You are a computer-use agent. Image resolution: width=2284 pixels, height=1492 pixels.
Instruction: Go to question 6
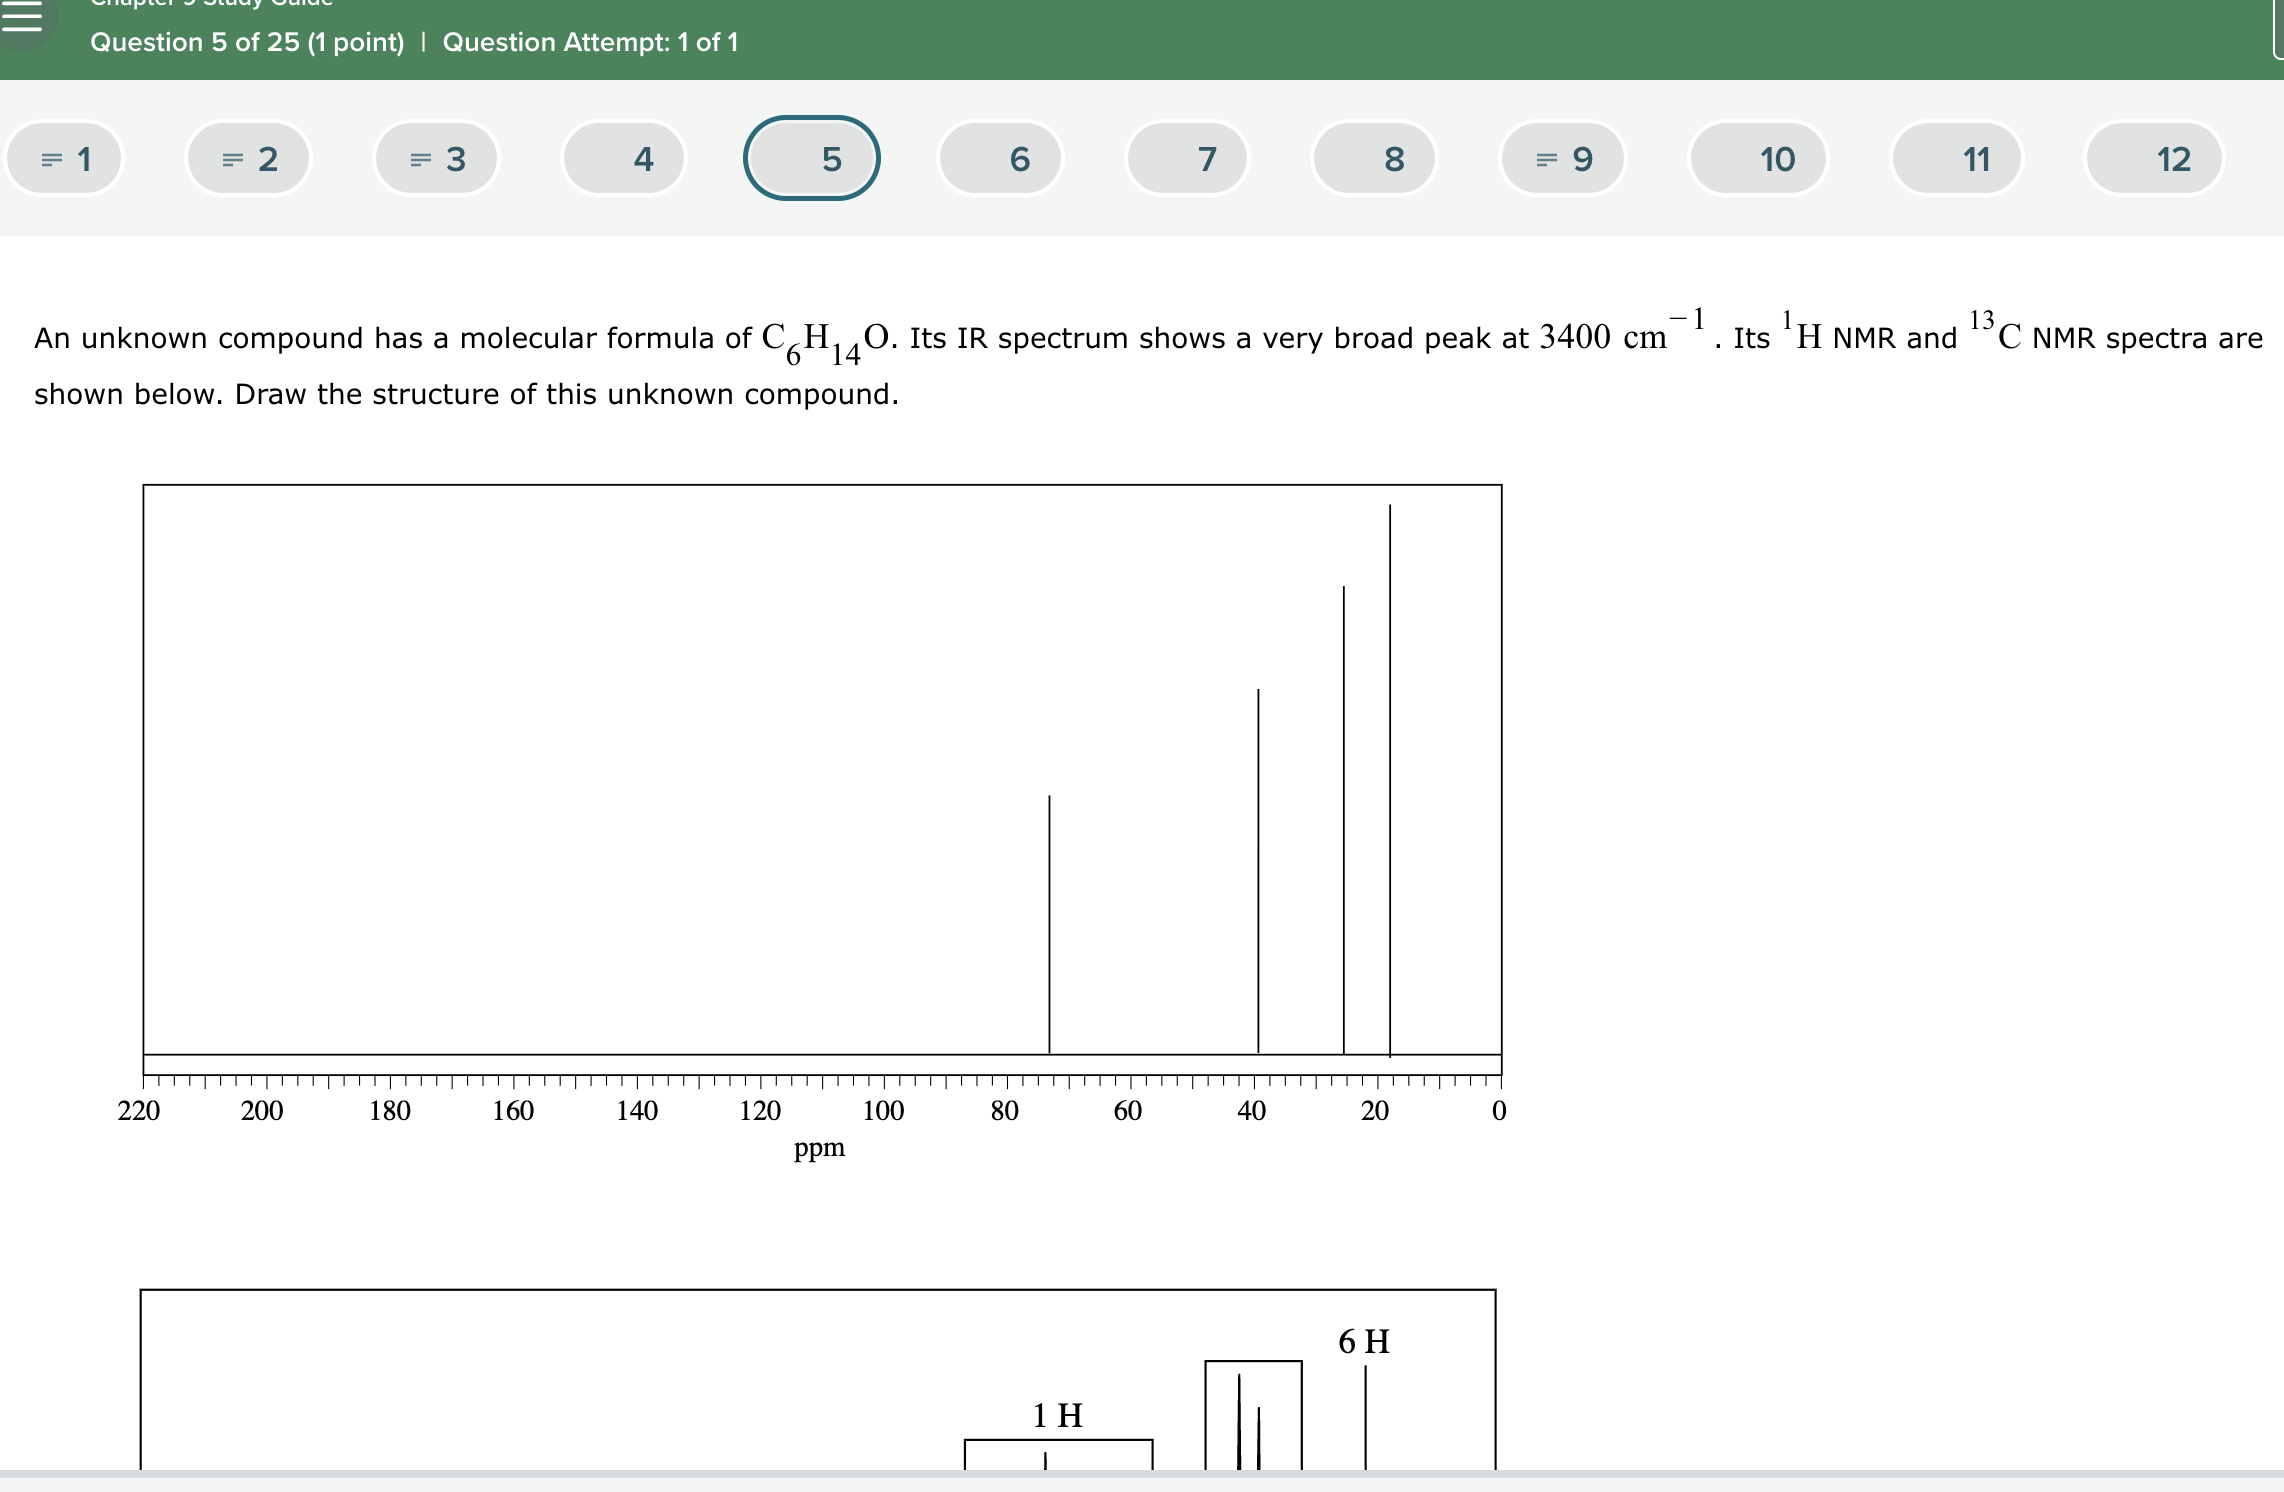coord(1000,159)
